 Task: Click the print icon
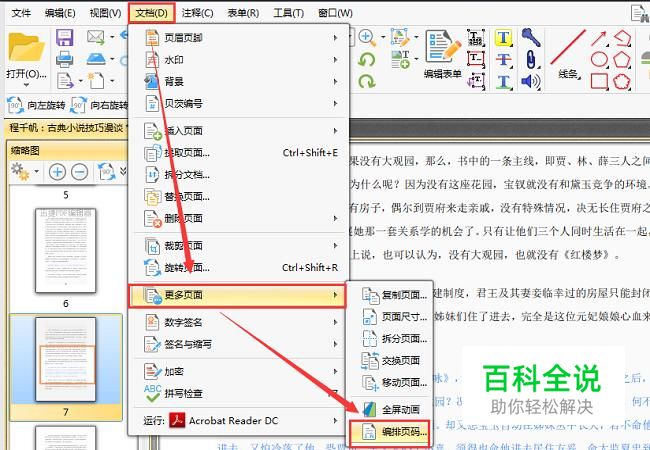65,59
